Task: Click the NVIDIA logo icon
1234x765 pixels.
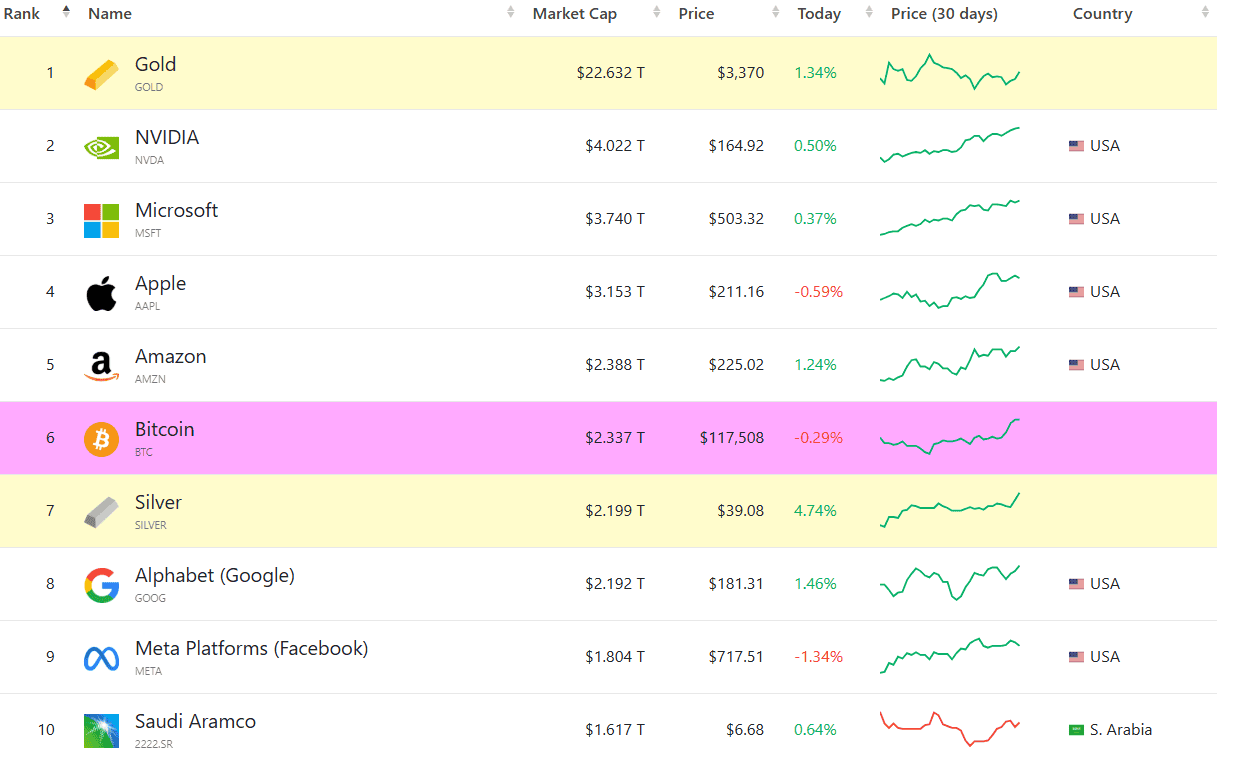Action: click(100, 145)
